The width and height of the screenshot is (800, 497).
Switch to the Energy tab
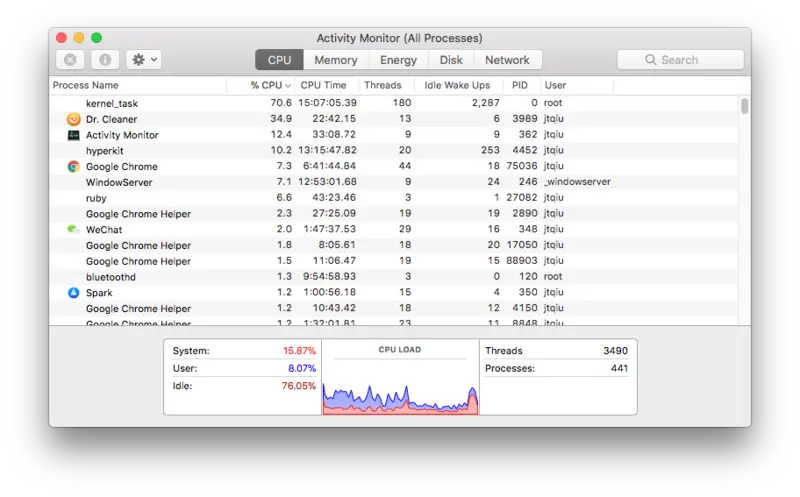pos(398,60)
